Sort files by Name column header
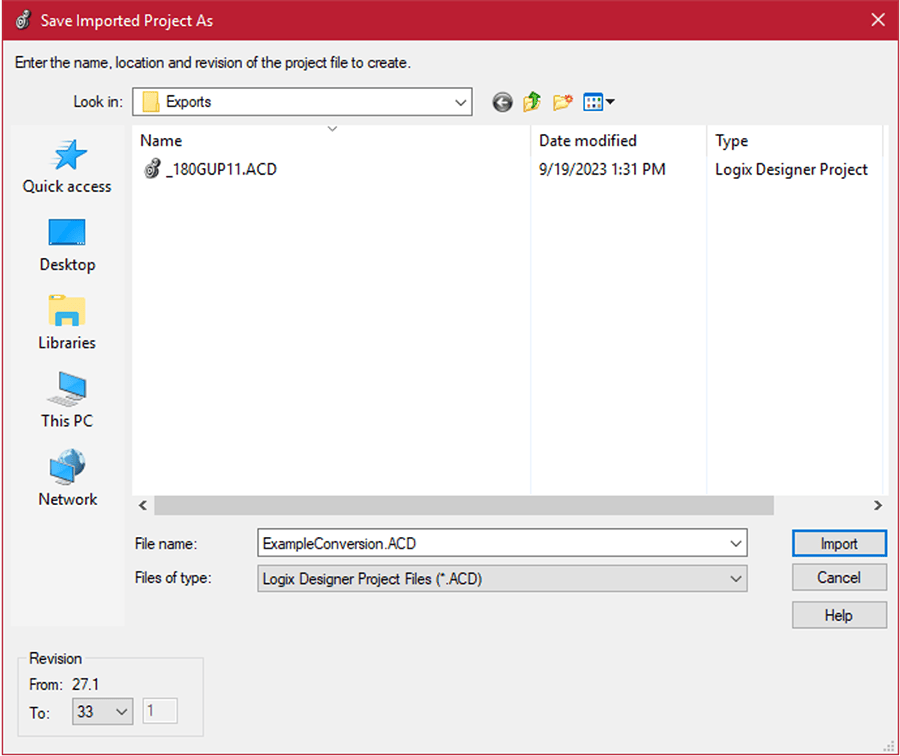Screen dimensions: 900x756 [x=331, y=140]
